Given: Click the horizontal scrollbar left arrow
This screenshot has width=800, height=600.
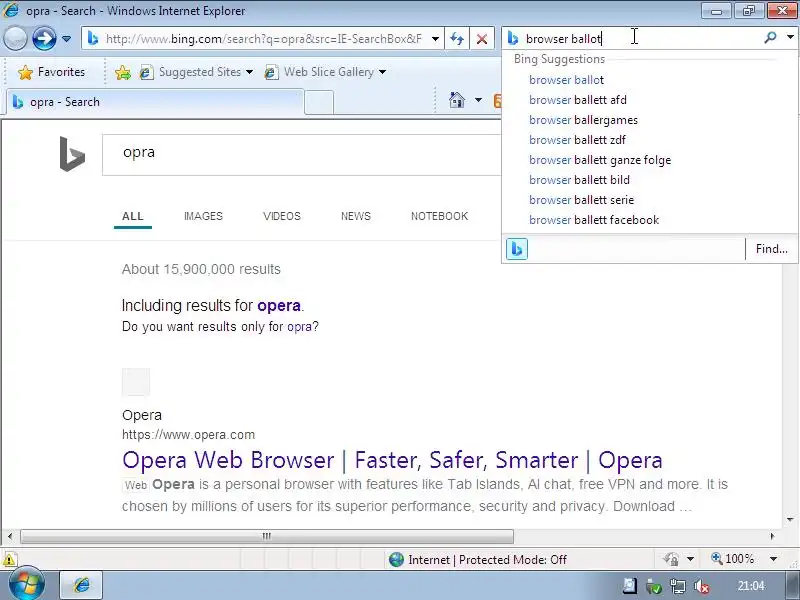Looking at the screenshot, I should click(10, 536).
